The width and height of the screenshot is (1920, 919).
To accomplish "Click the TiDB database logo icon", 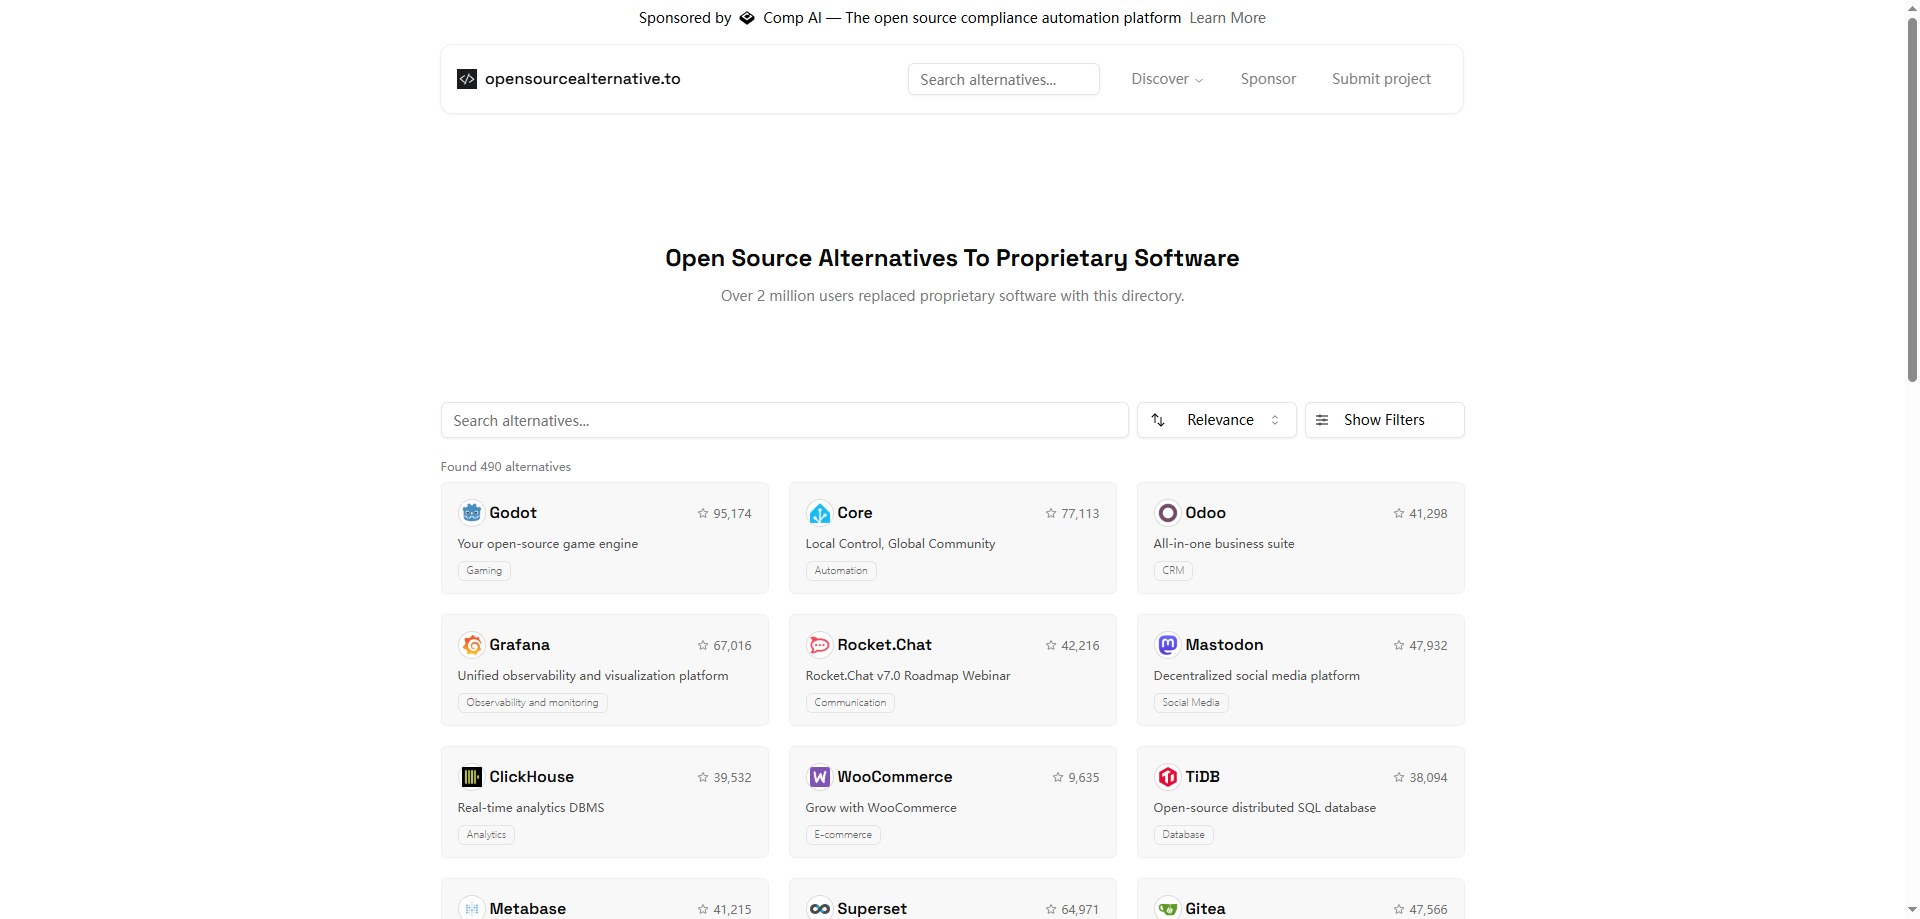I will [1167, 777].
